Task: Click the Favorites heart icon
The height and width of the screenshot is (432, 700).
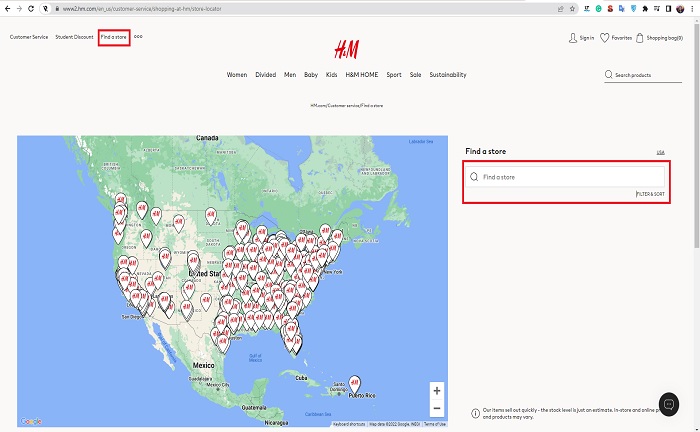Action: pyautogui.click(x=604, y=38)
